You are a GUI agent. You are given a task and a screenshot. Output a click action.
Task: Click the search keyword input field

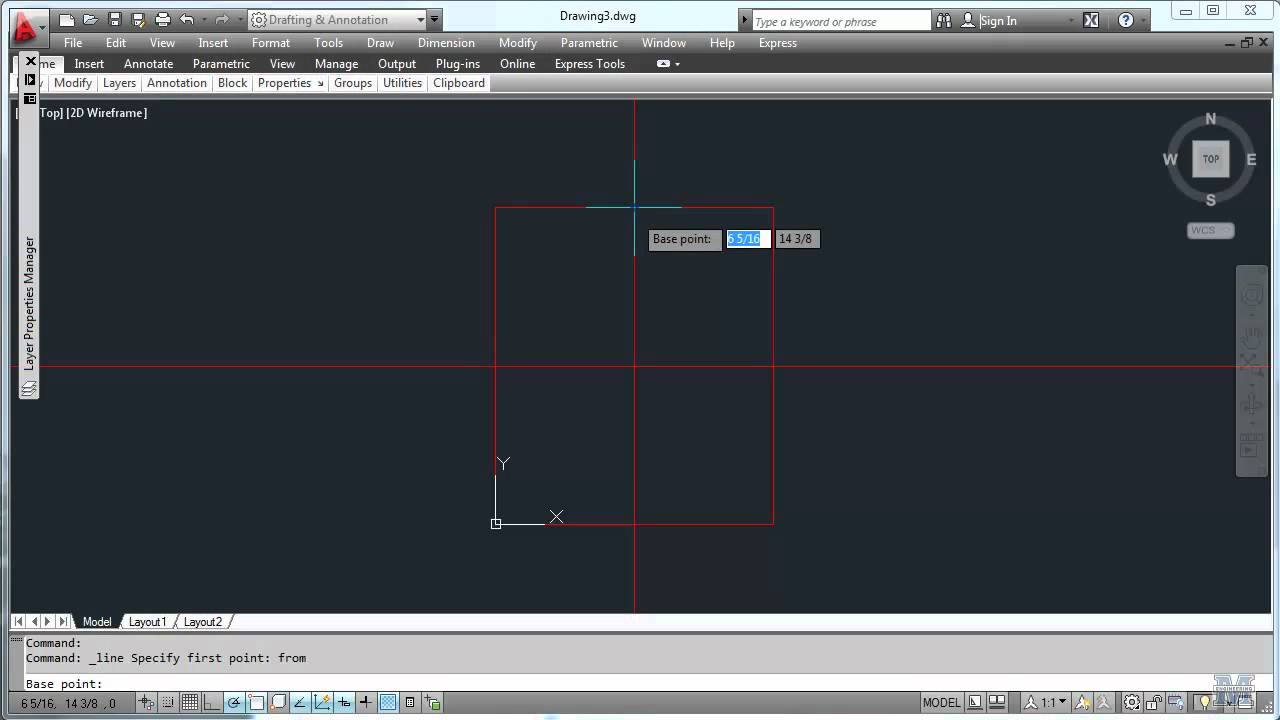coord(840,21)
